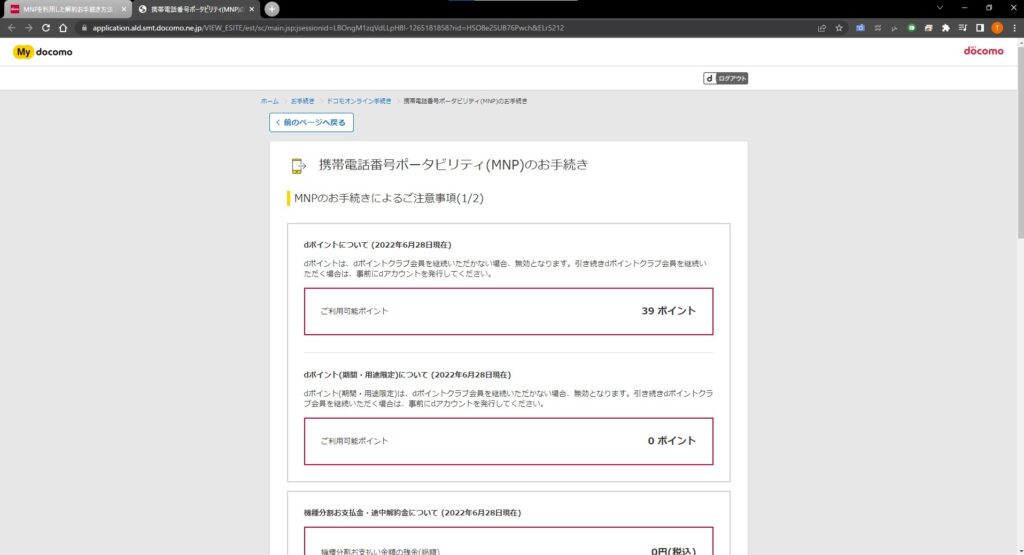Viewport: 1024px width, 555px height.
Task: Click the 0 ポイント value
Action: (x=671, y=441)
